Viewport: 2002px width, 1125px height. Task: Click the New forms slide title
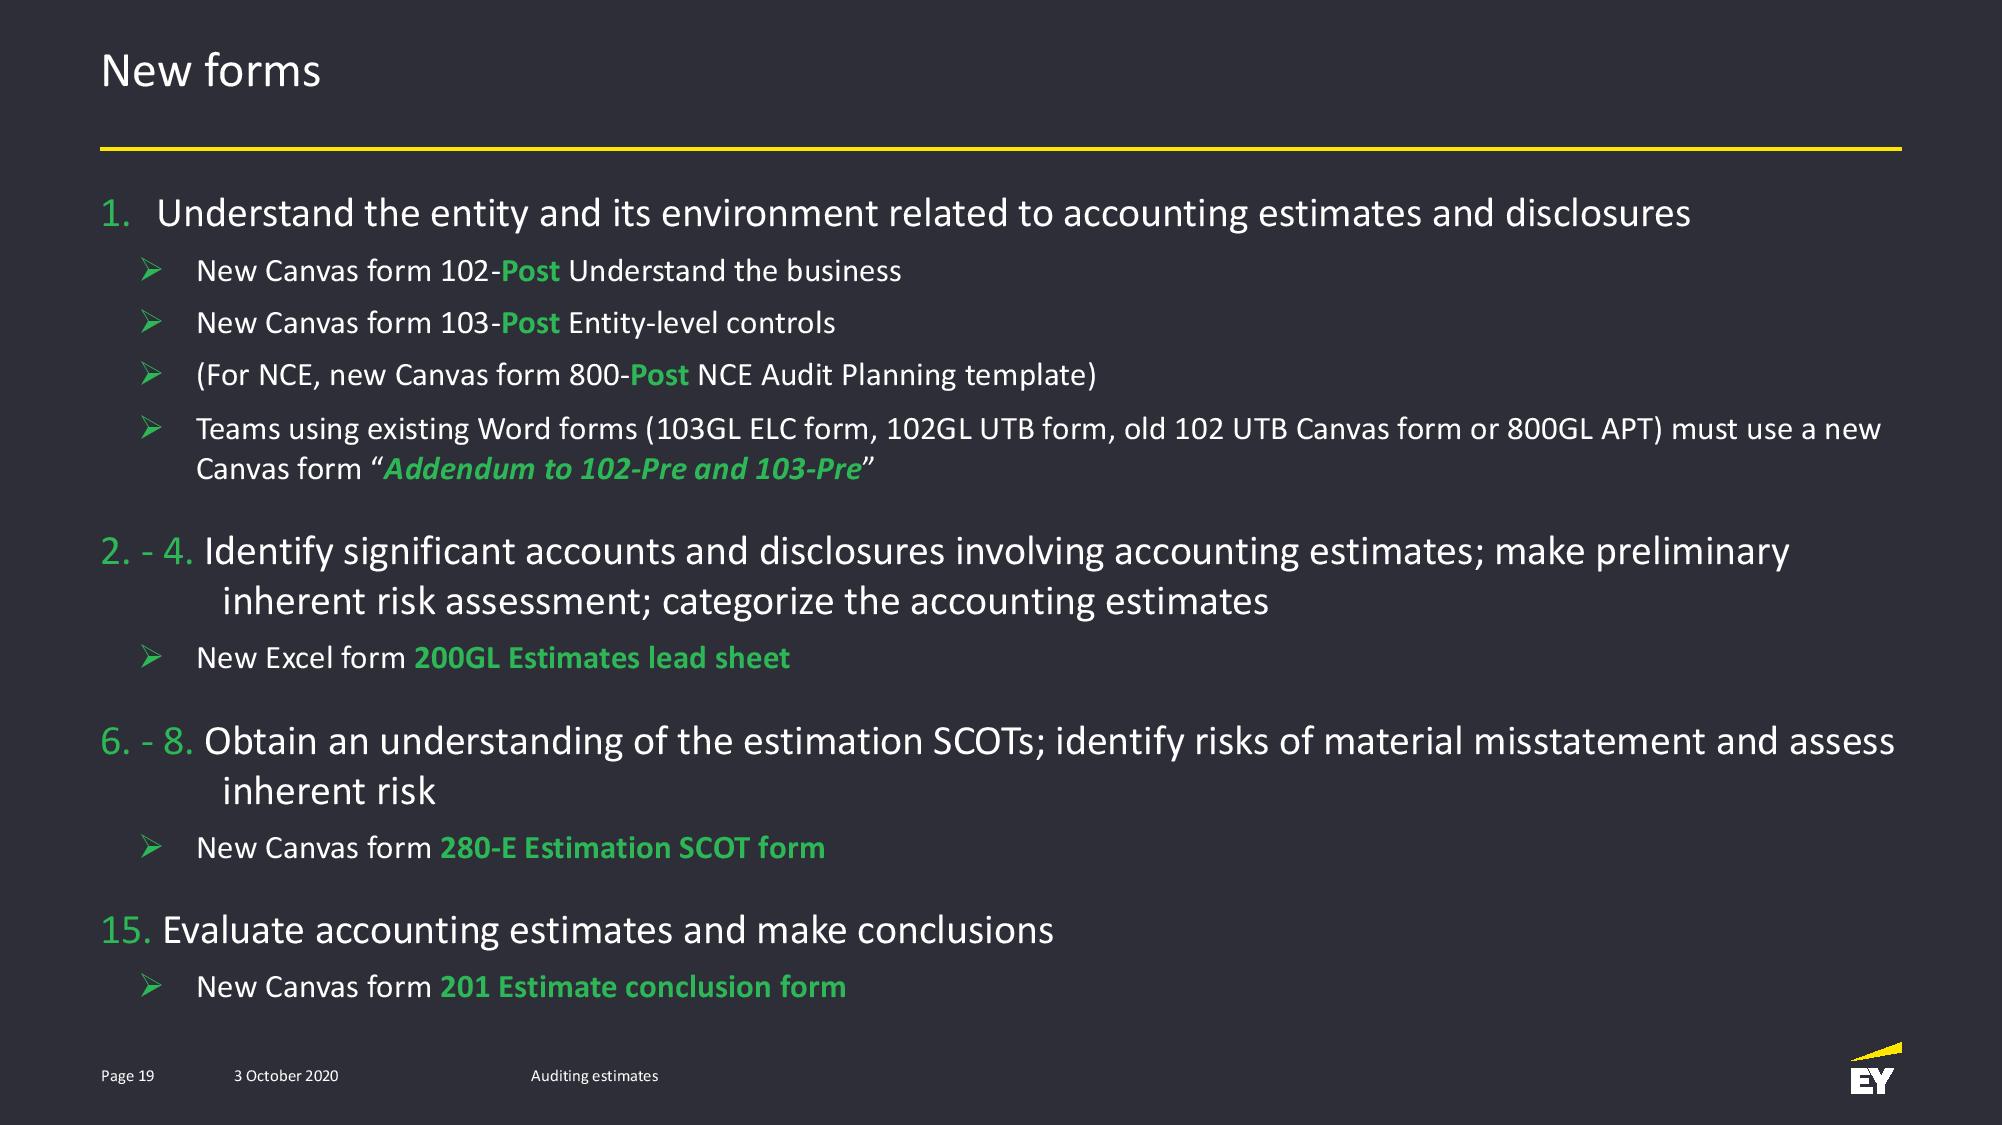211,71
